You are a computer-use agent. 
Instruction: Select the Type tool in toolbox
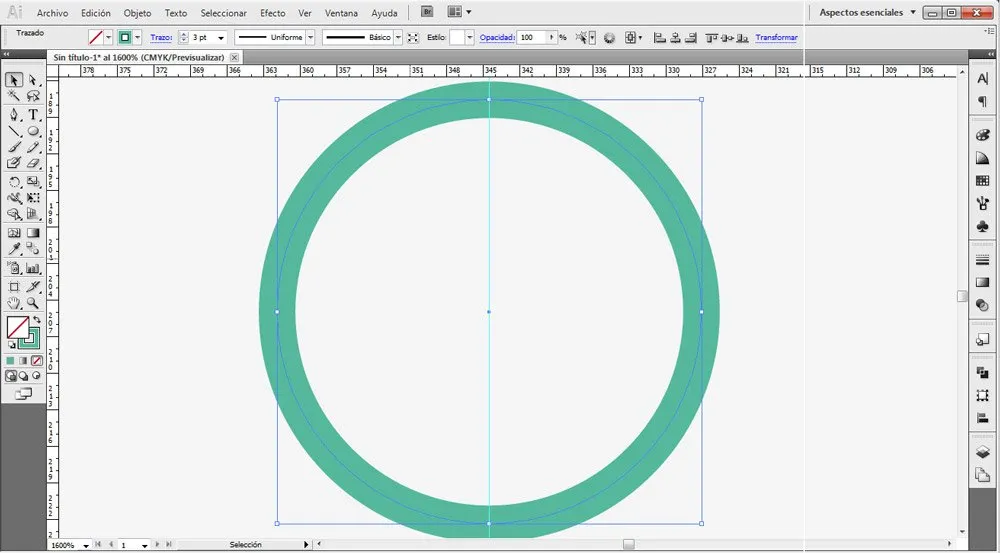tap(33, 115)
